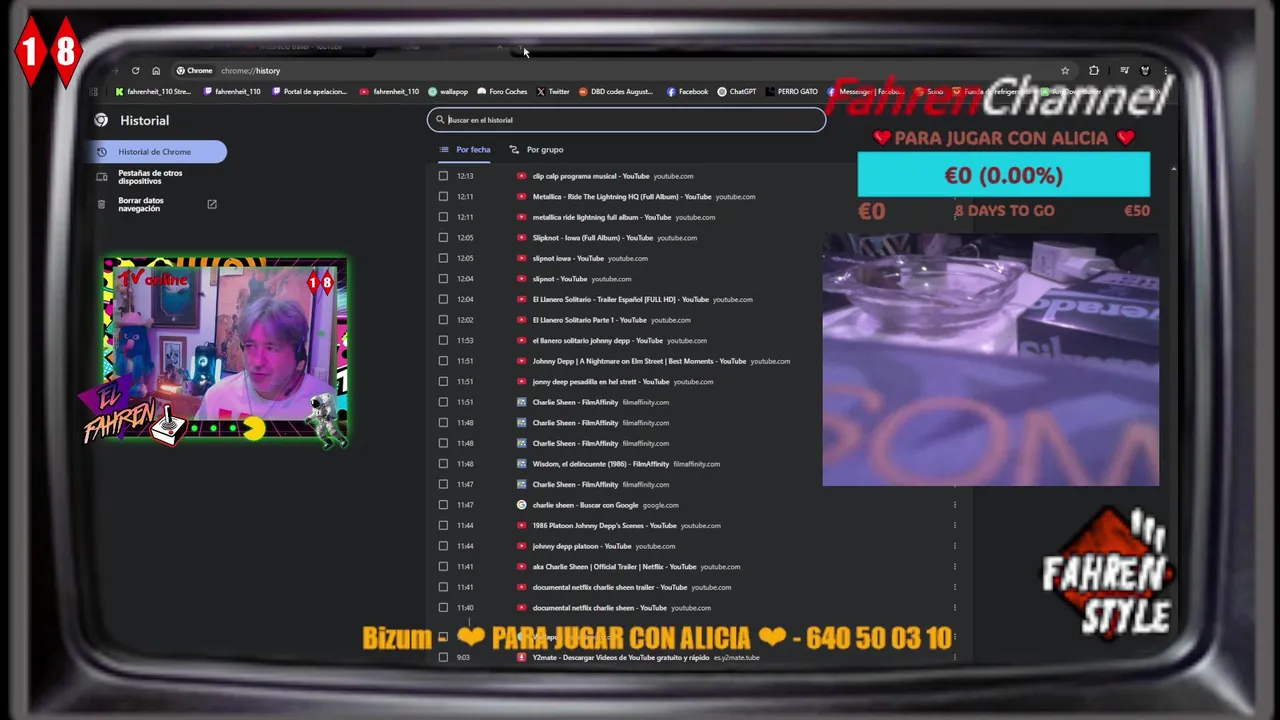This screenshot has height=720, width=1280.
Task: Open the Foro Coches bookmark
Action: click(x=502, y=92)
